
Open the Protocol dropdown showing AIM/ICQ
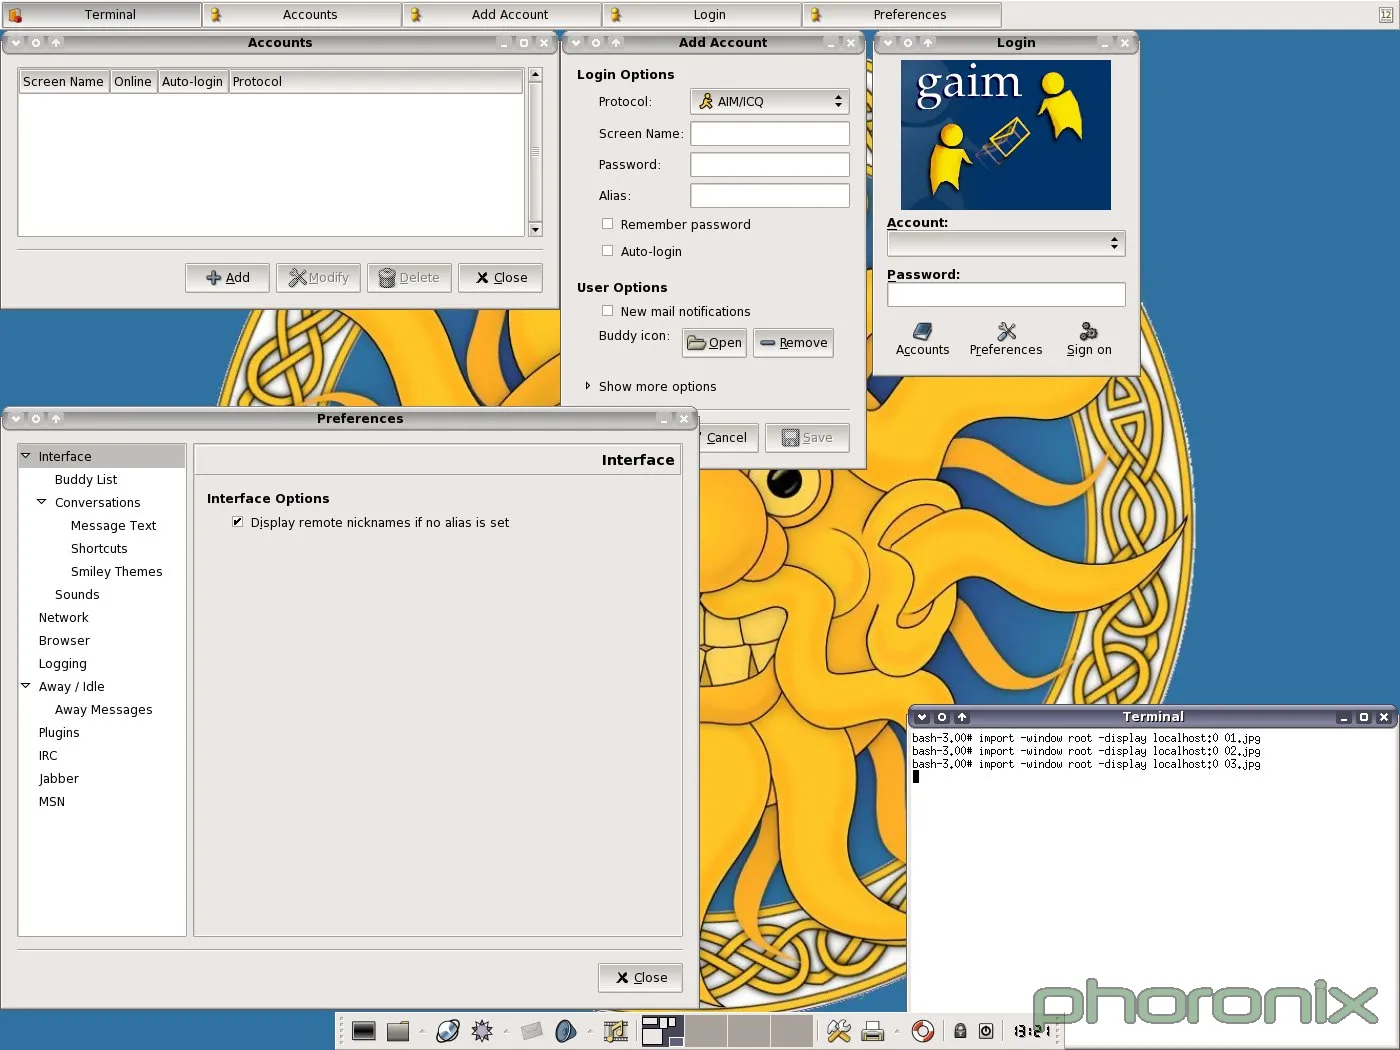coord(768,101)
